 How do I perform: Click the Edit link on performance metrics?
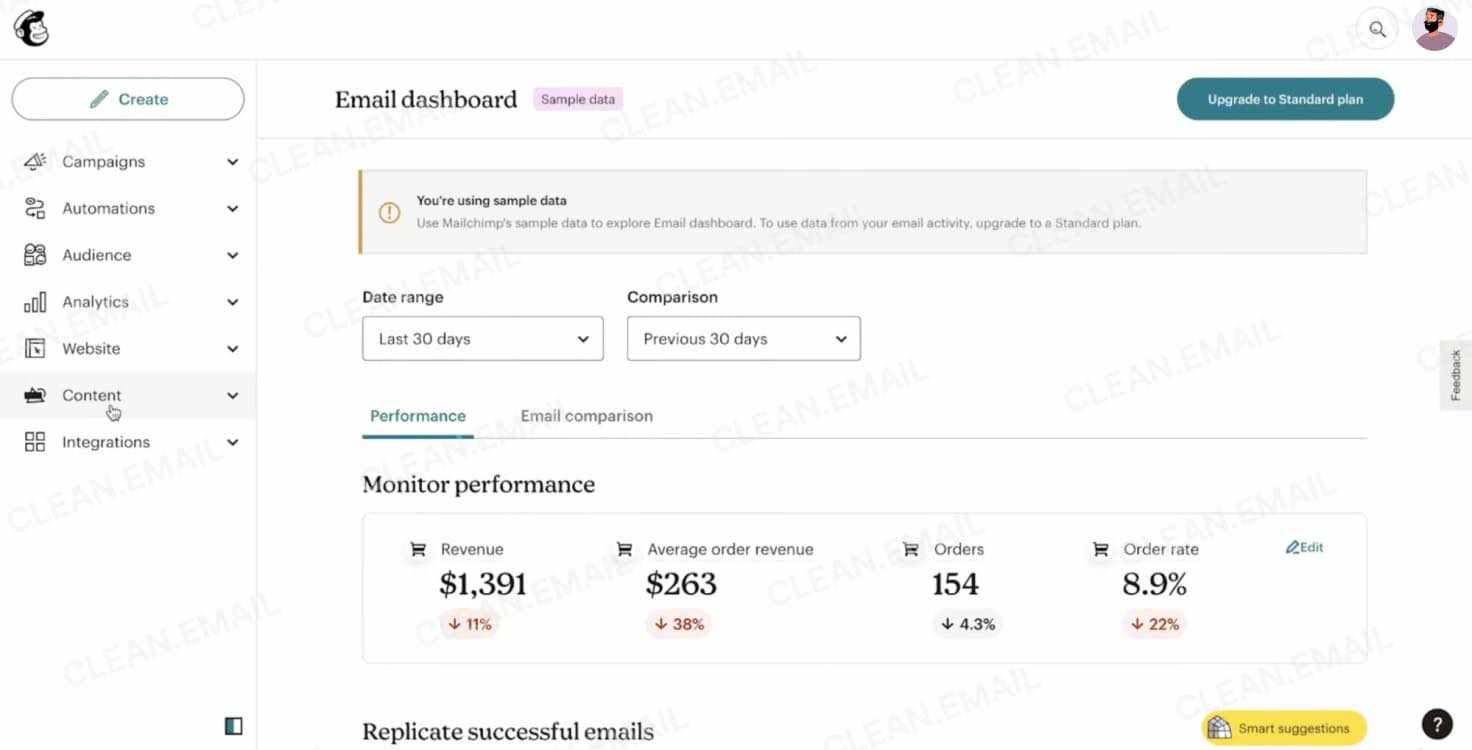(x=1304, y=547)
